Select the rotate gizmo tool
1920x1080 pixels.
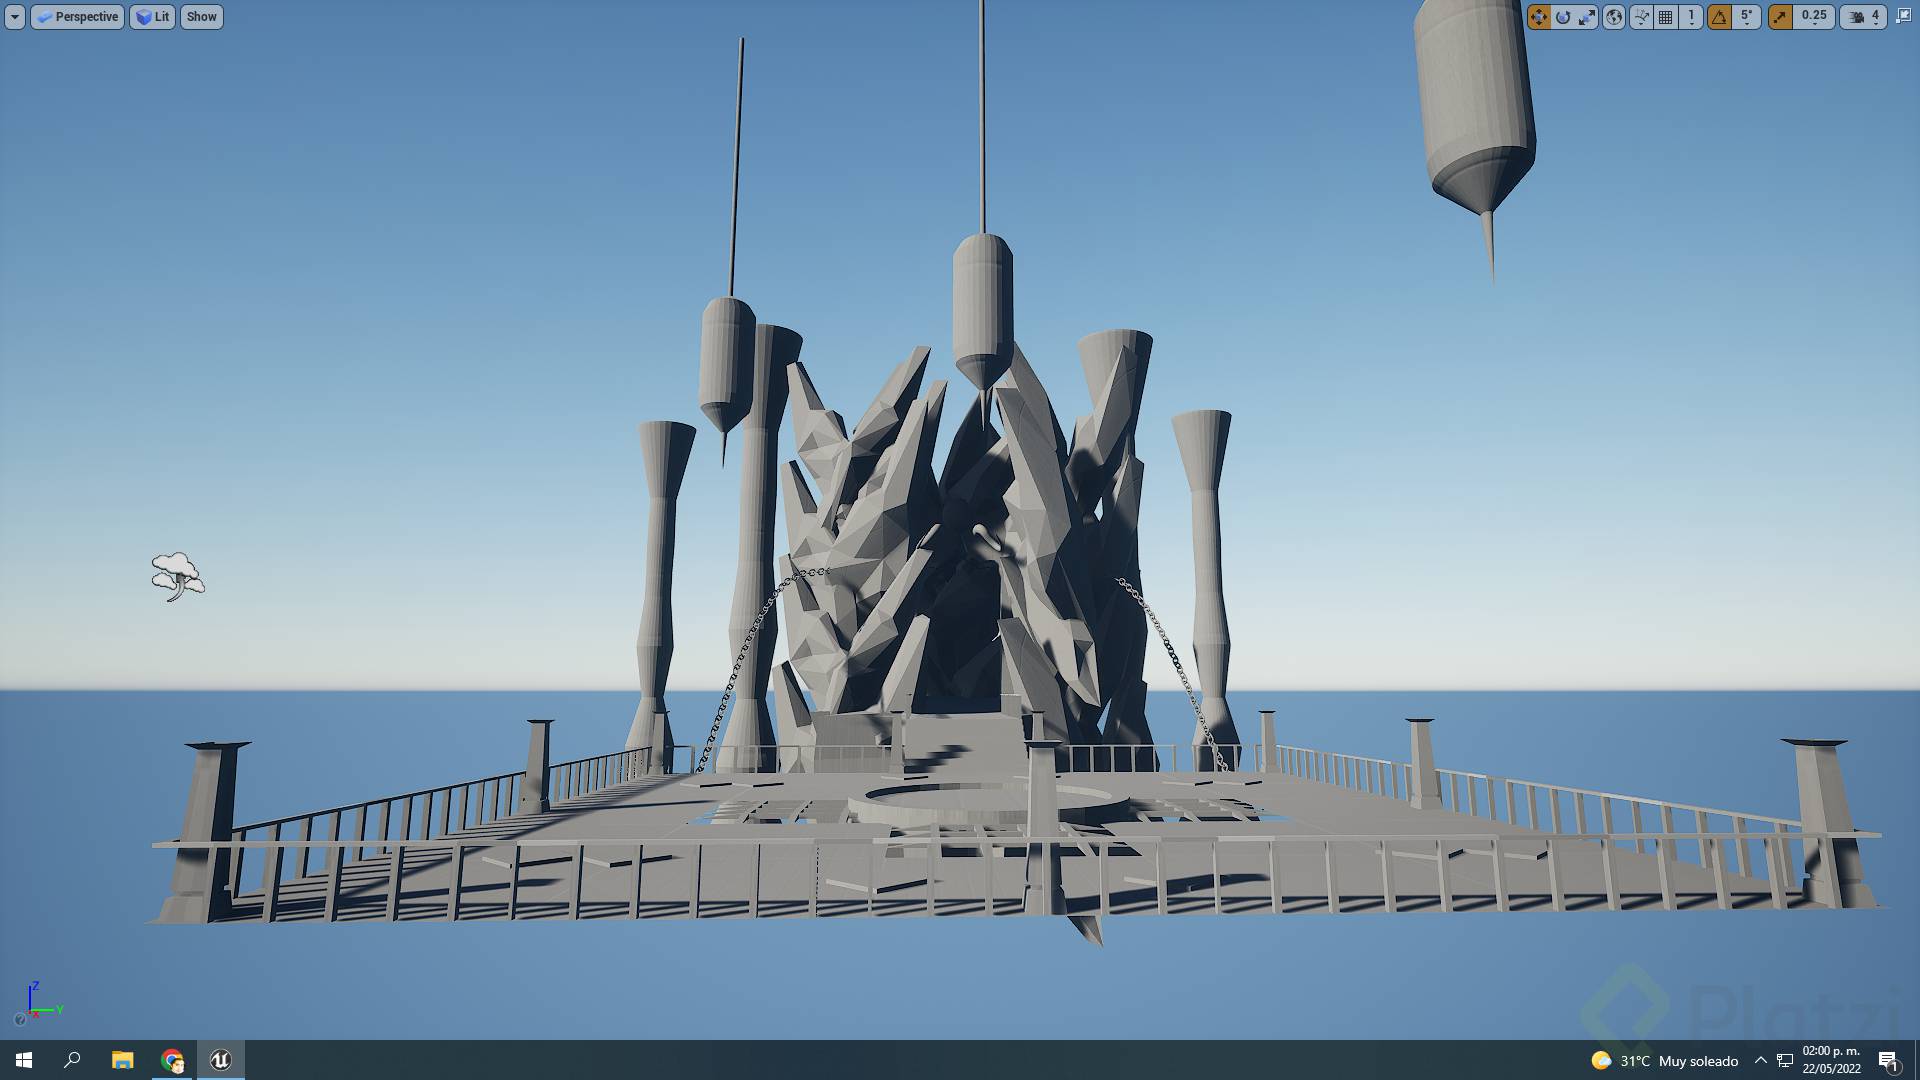pyautogui.click(x=1563, y=17)
